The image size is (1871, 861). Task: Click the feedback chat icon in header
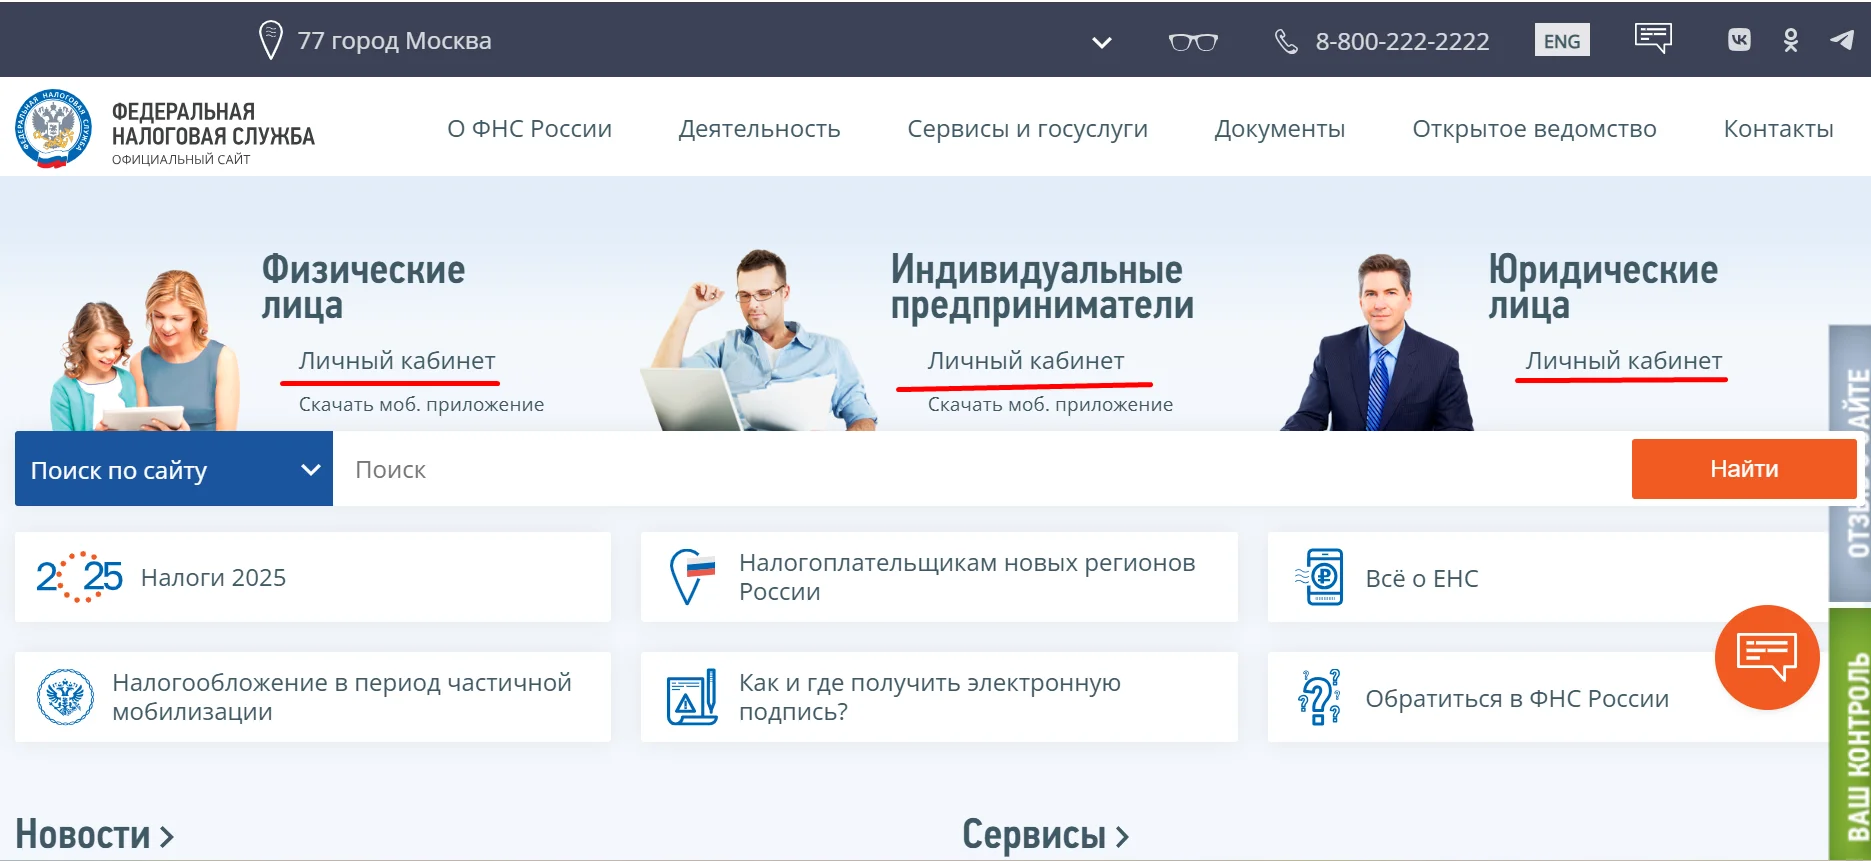(x=1653, y=39)
